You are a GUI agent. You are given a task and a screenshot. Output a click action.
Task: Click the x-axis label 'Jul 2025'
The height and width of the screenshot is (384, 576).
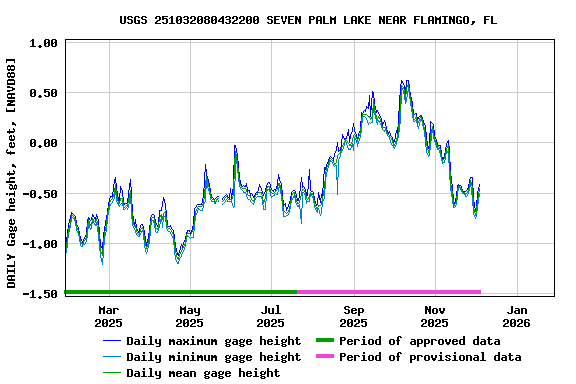pyautogui.click(x=271, y=317)
